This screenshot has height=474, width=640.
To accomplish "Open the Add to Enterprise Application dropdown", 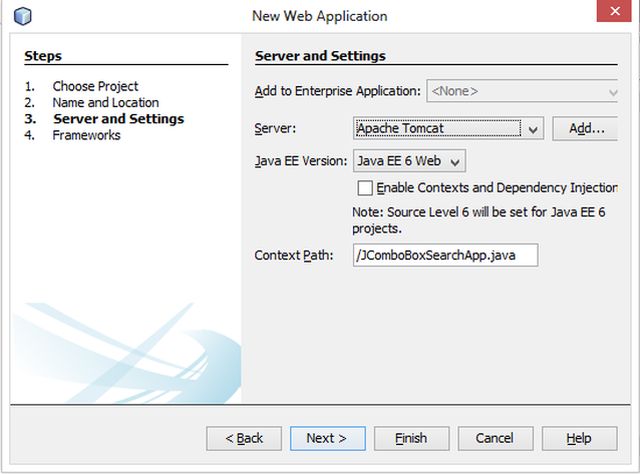I will pyautogui.click(x=522, y=91).
